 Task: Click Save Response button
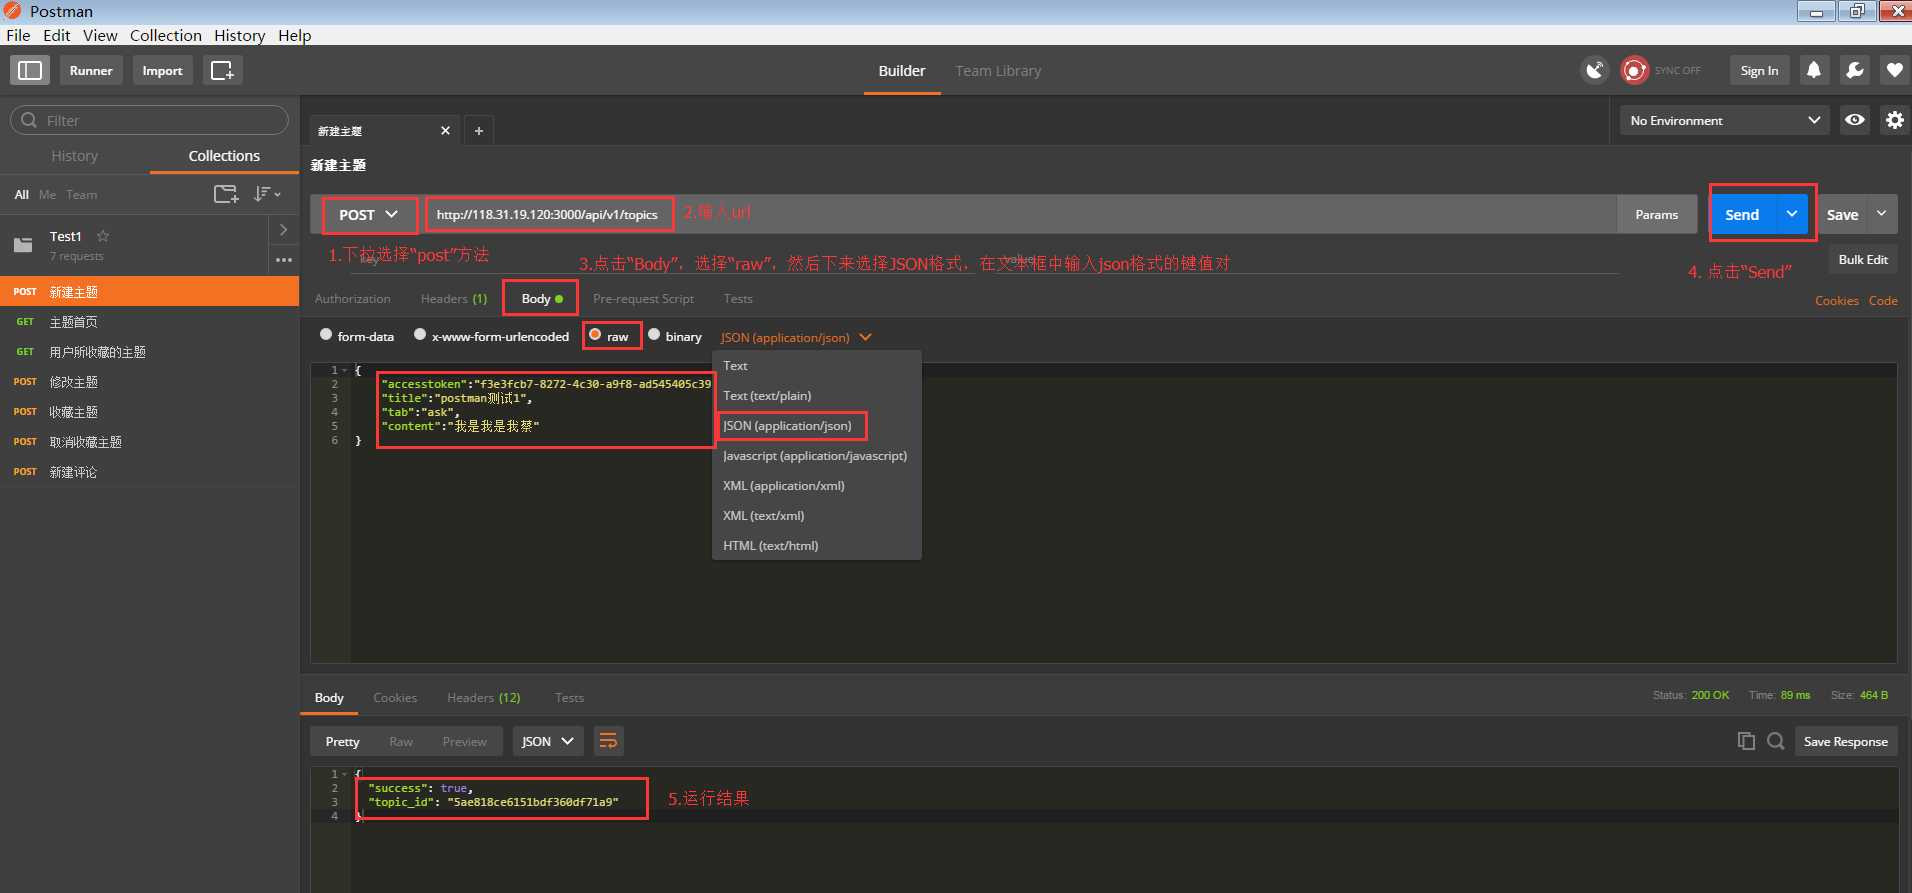(1846, 741)
